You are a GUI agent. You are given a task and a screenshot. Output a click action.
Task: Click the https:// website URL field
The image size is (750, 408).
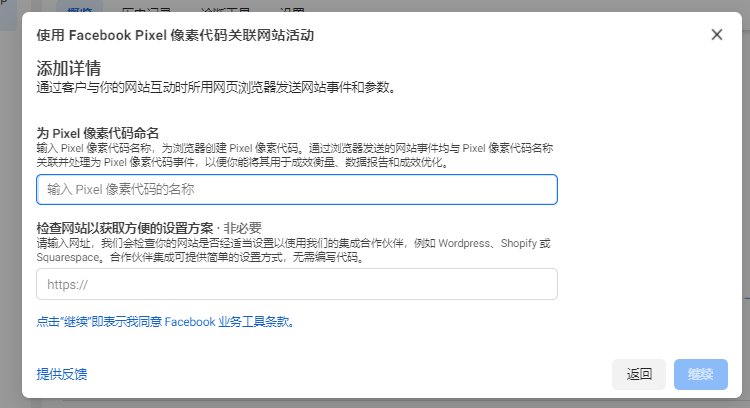297,284
